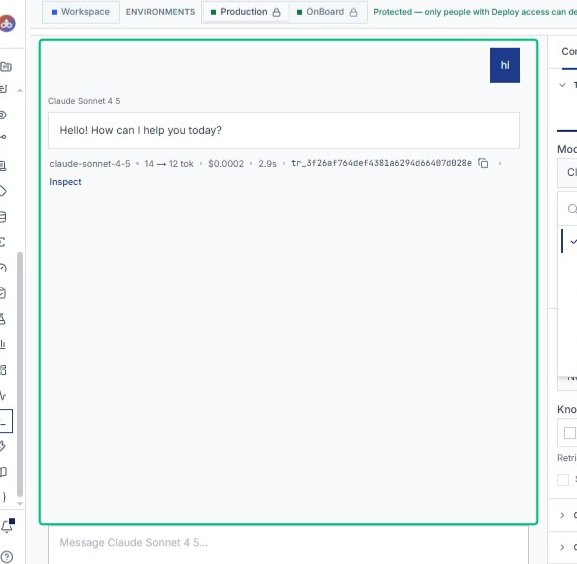The image size is (577, 564).
Task: Open the flask icon in the sidebar
Action: click(x=3, y=319)
